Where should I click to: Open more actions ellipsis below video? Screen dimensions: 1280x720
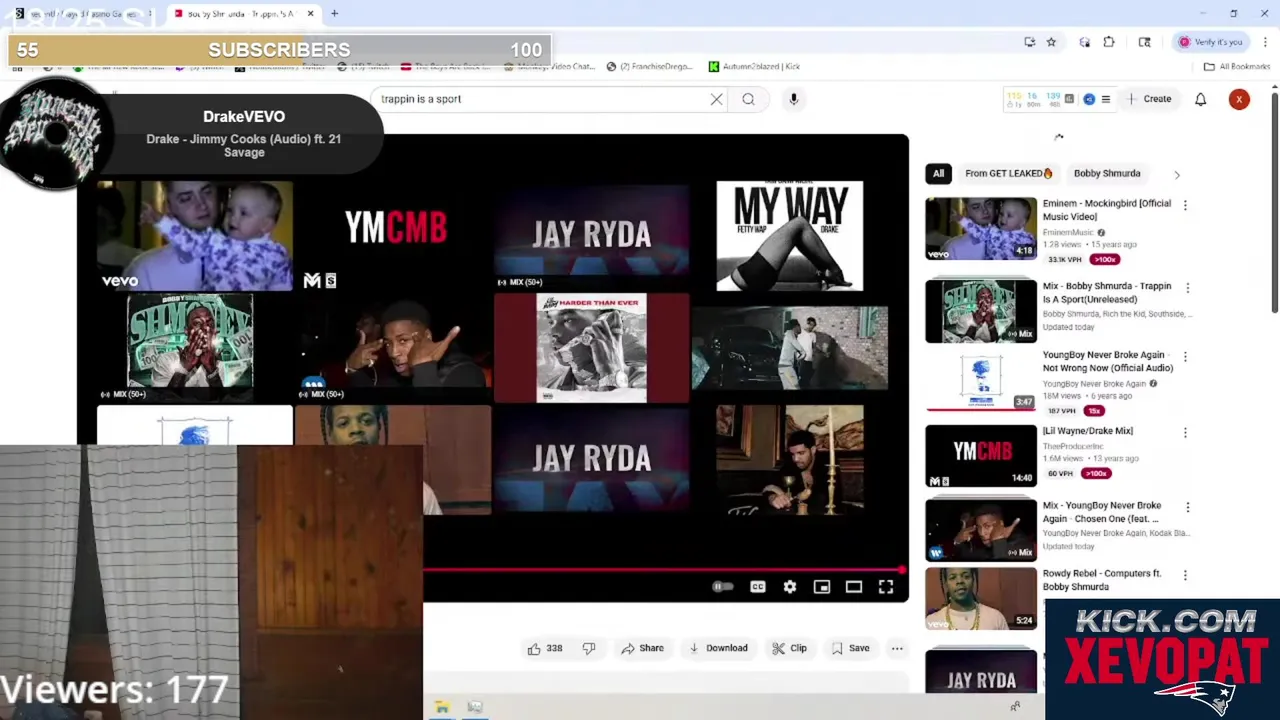pos(897,648)
